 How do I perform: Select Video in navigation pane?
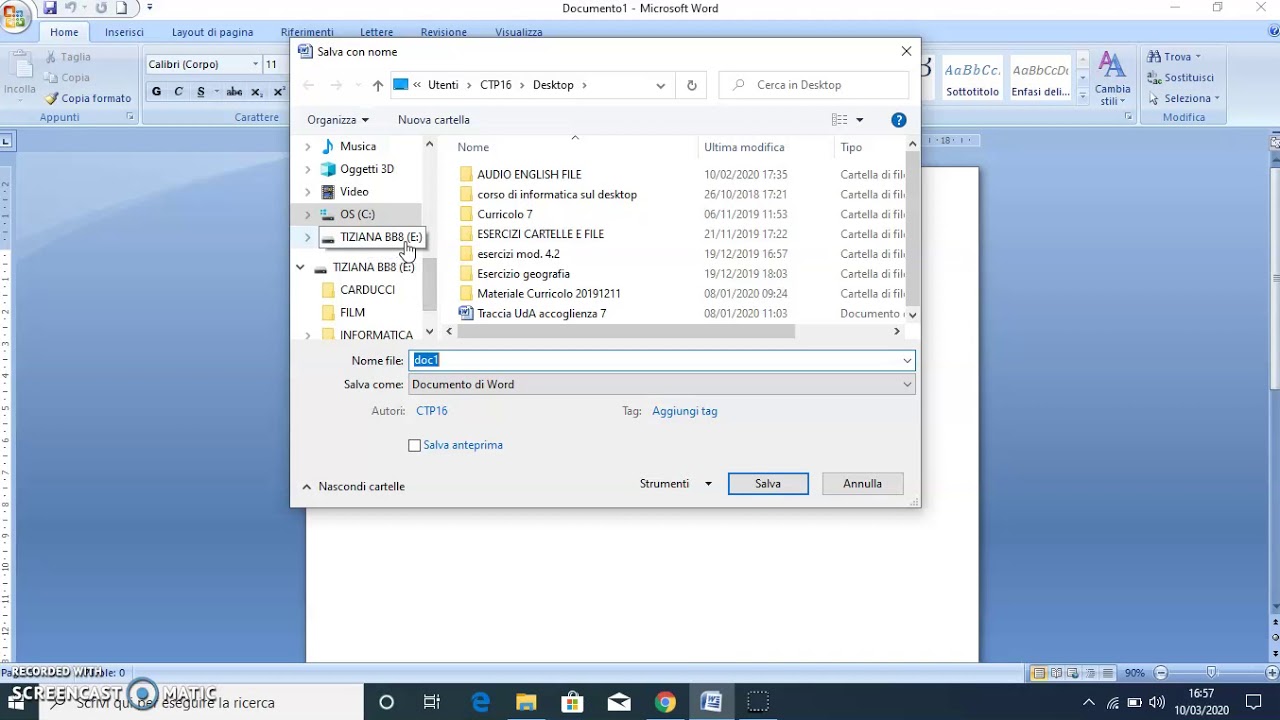point(354,192)
